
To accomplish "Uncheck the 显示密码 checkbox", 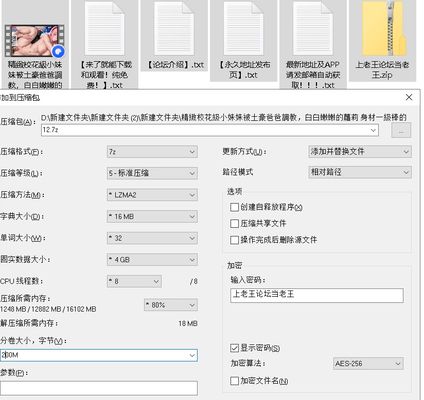I will (x=234, y=348).
